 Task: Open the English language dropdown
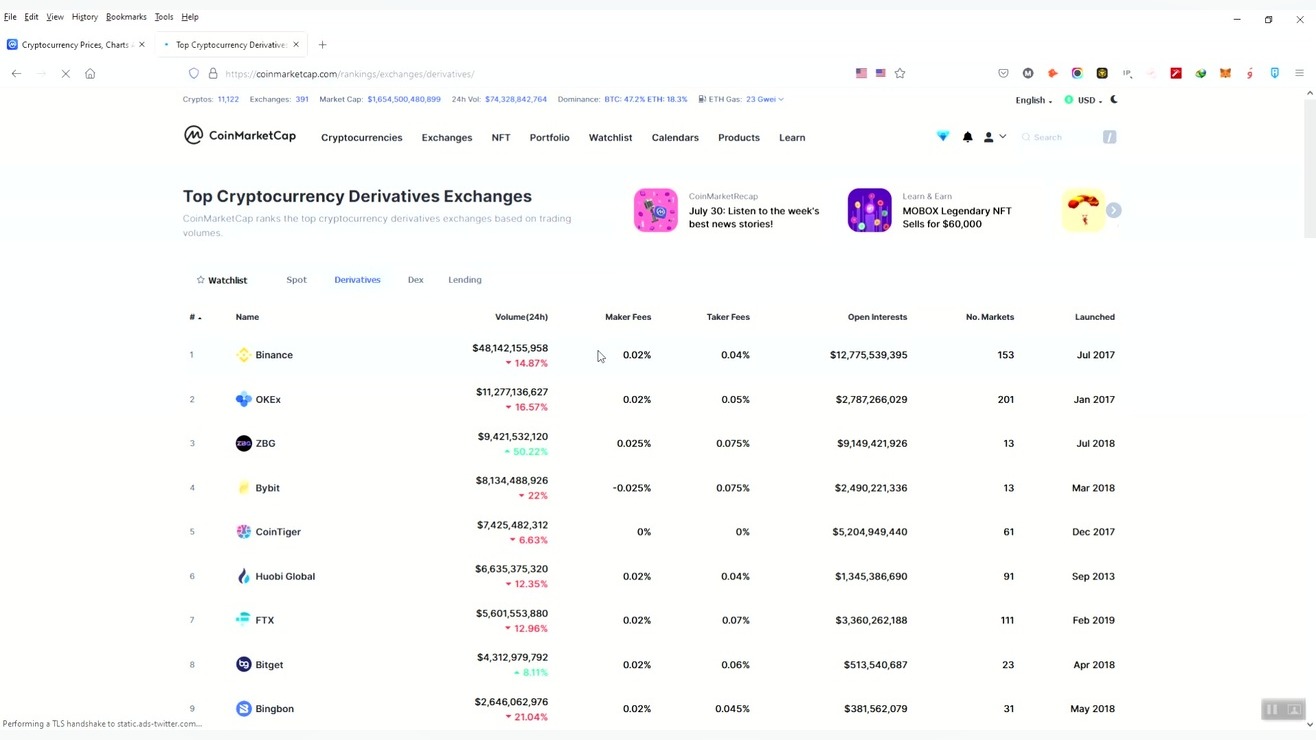1034,100
